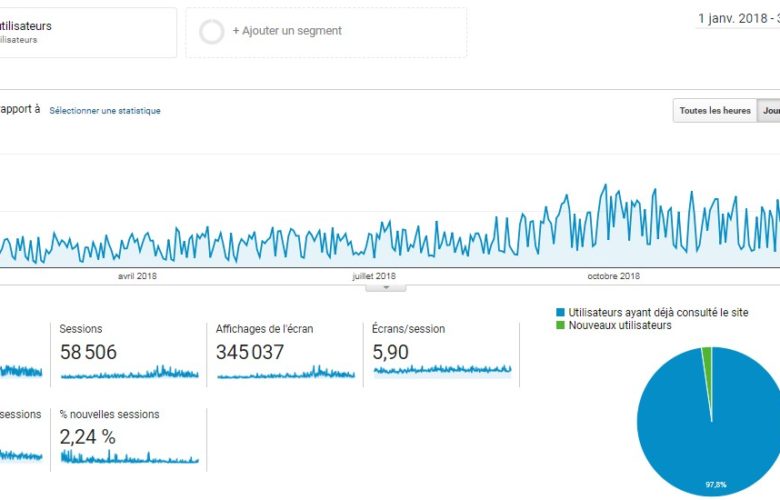Click the green Nouveaux utilisateurs legend swatch
780x500 pixels.
(x=561, y=325)
